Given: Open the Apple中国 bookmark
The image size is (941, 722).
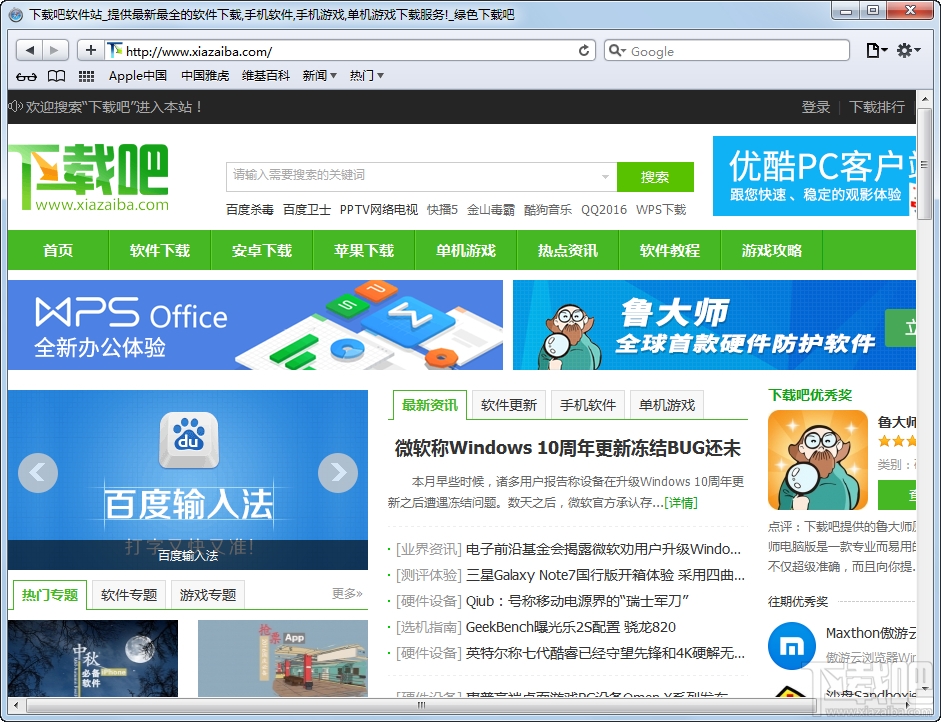Looking at the screenshot, I should click(137, 76).
